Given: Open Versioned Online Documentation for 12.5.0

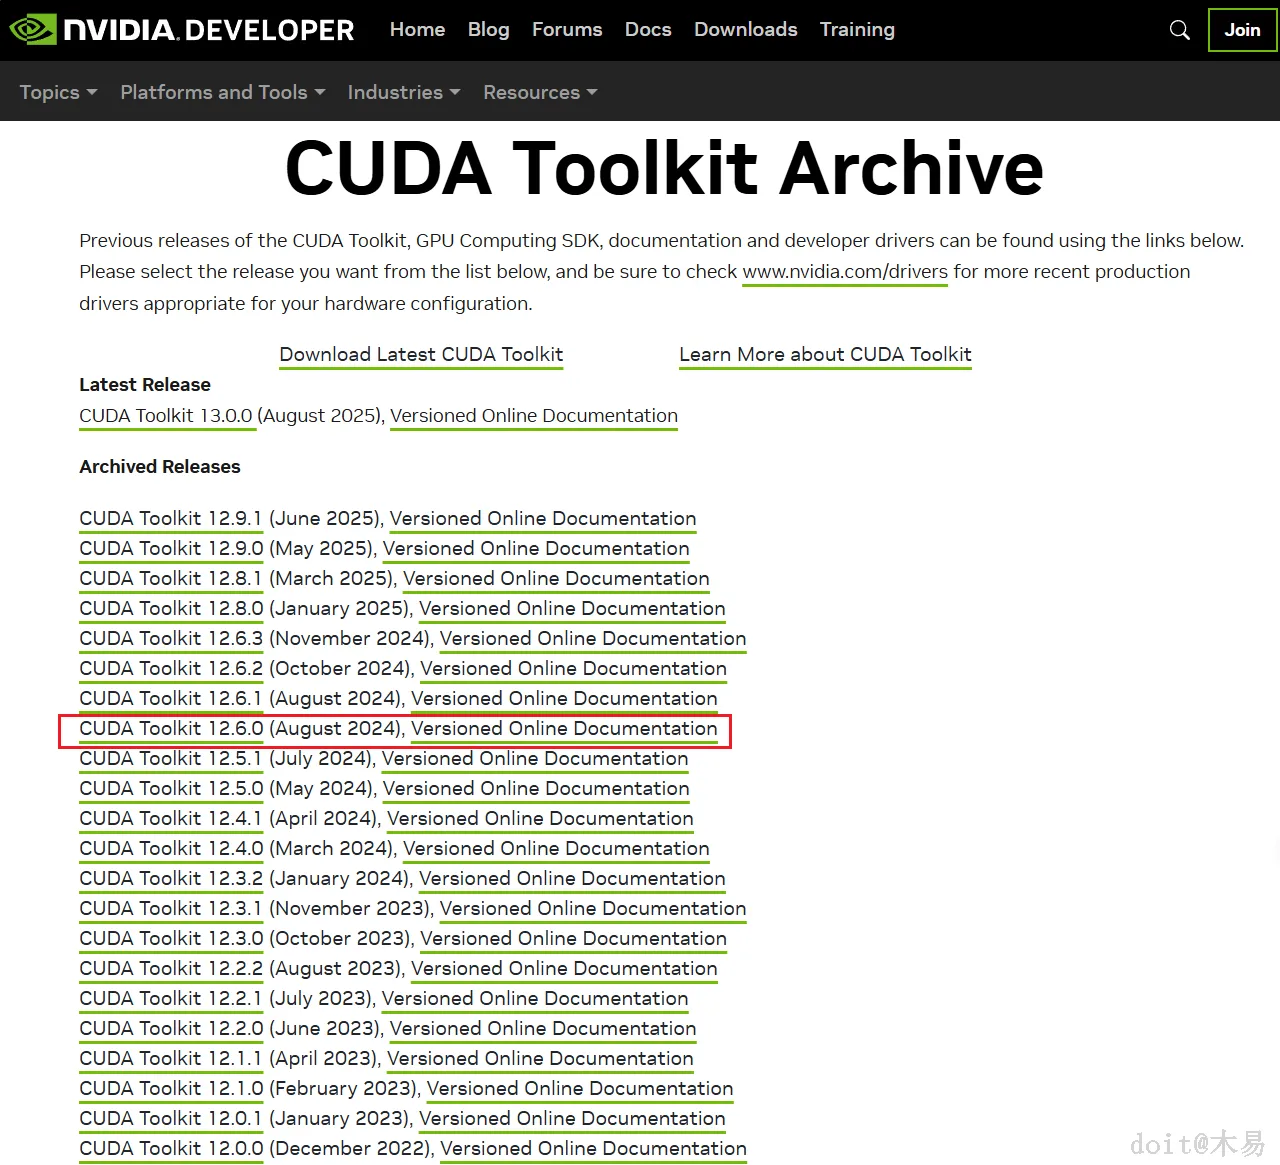Looking at the screenshot, I should tap(536, 789).
